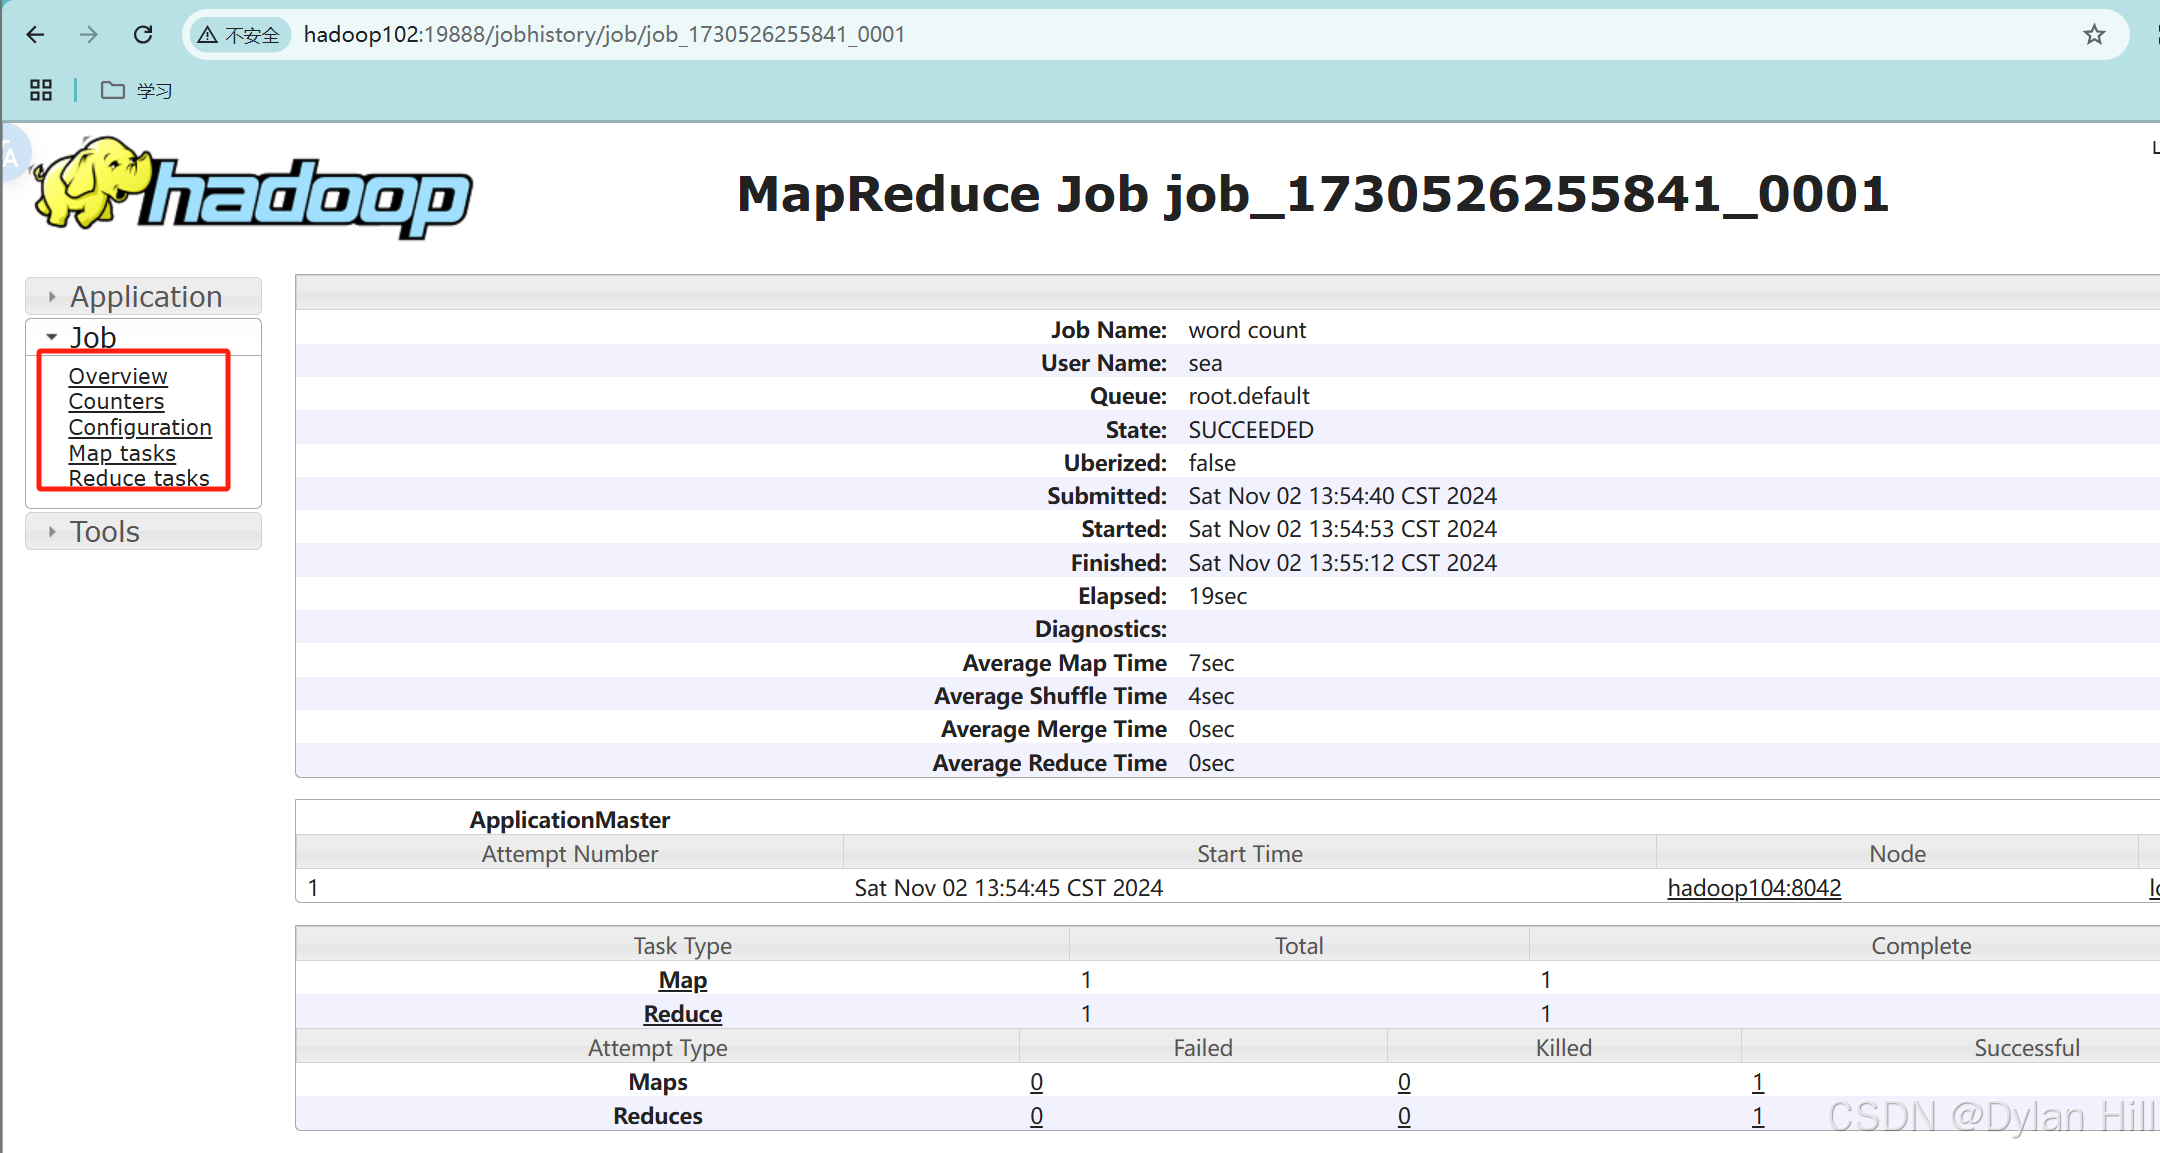Open the apps grid icon in bookmarks bar

point(41,91)
